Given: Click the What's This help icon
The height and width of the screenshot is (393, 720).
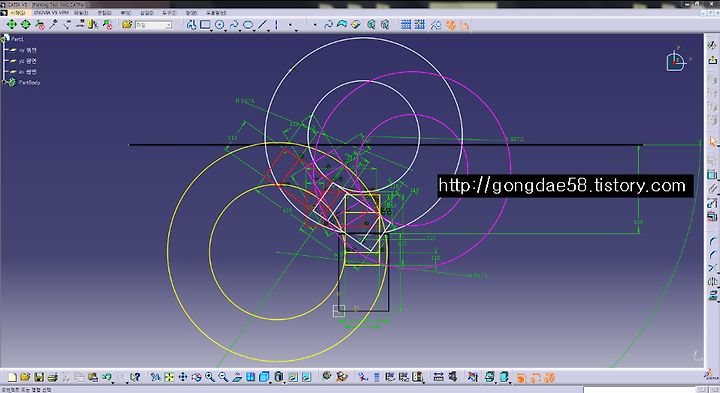Looking at the screenshot, I should coord(135,377).
